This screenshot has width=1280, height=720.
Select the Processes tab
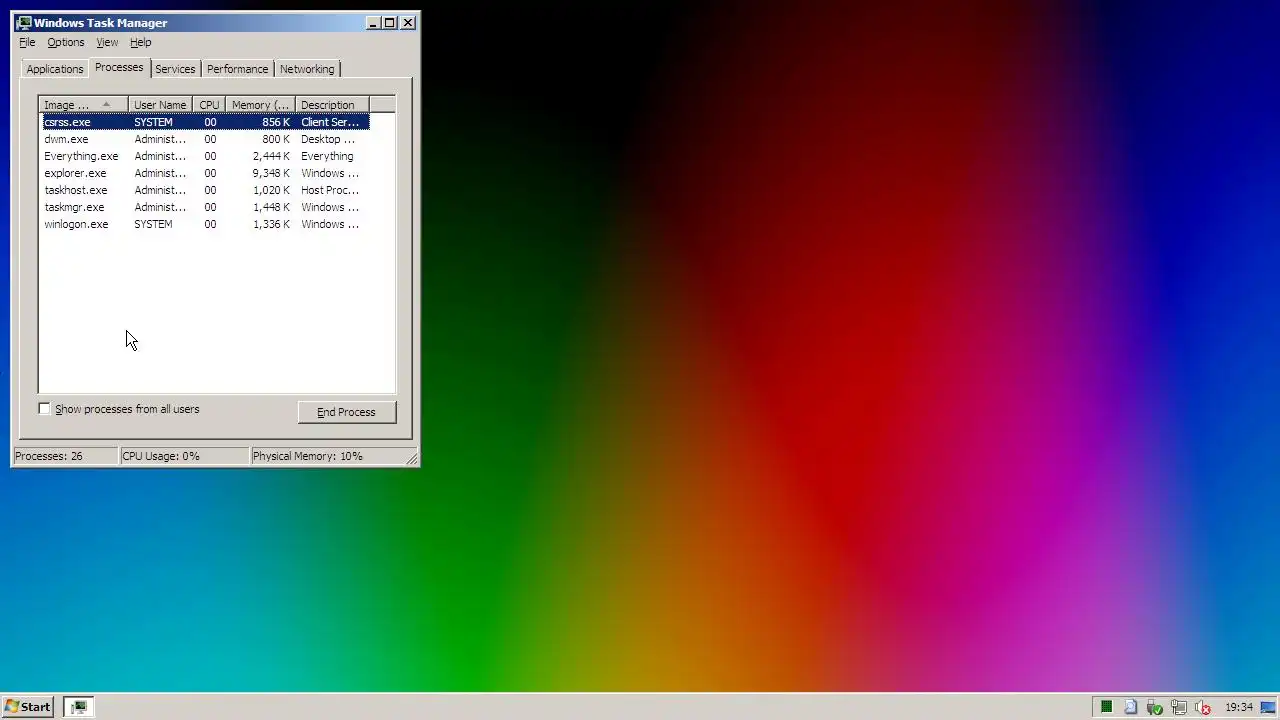(x=119, y=67)
